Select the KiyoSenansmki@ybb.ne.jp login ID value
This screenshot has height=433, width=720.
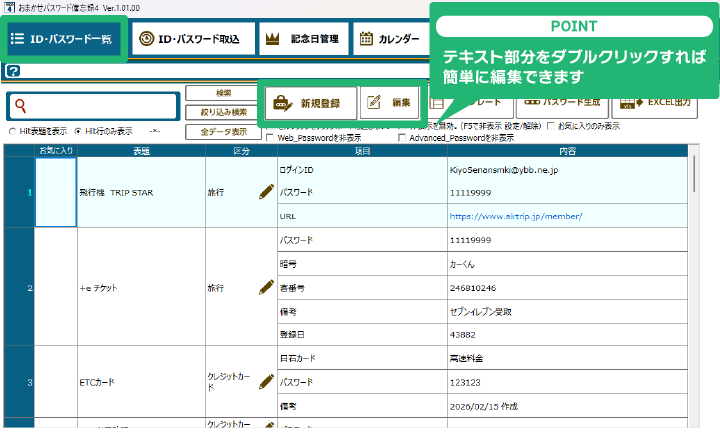pyautogui.click(x=568, y=170)
